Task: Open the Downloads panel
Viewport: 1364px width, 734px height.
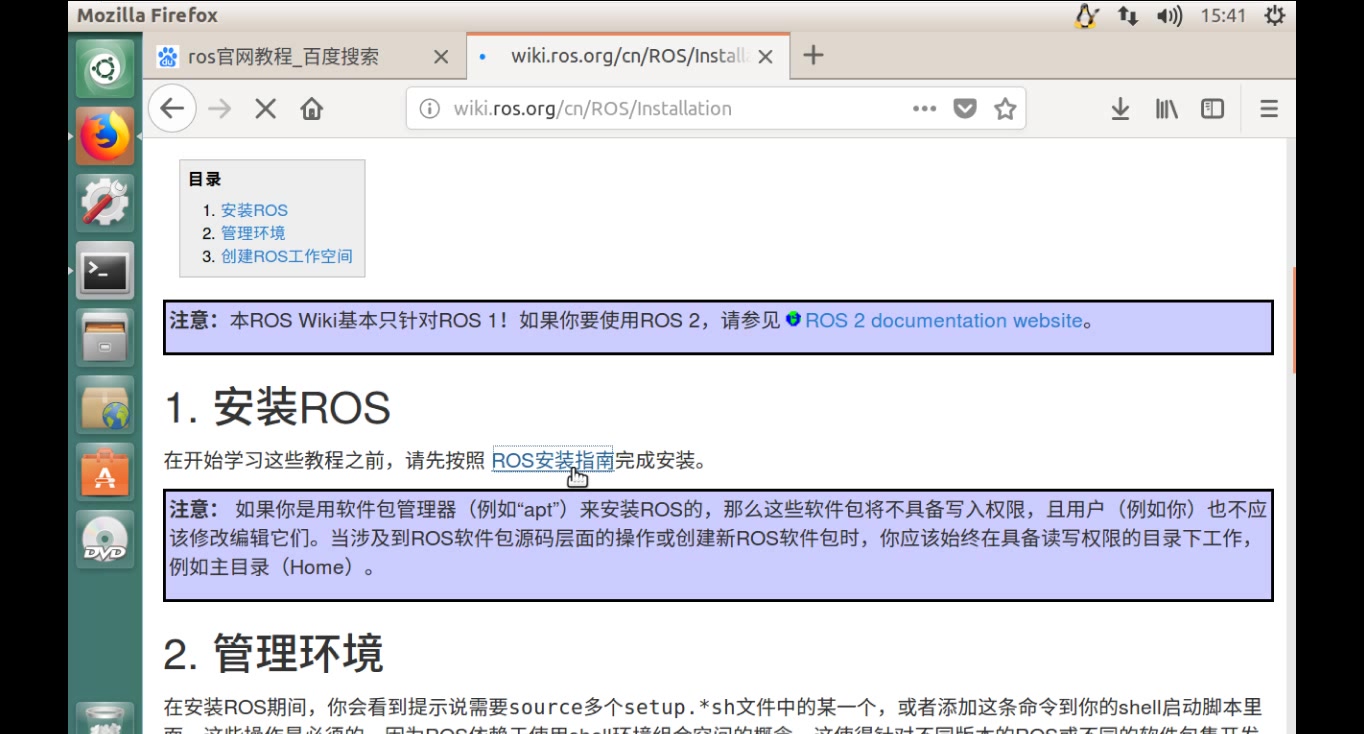Action: 1119,108
